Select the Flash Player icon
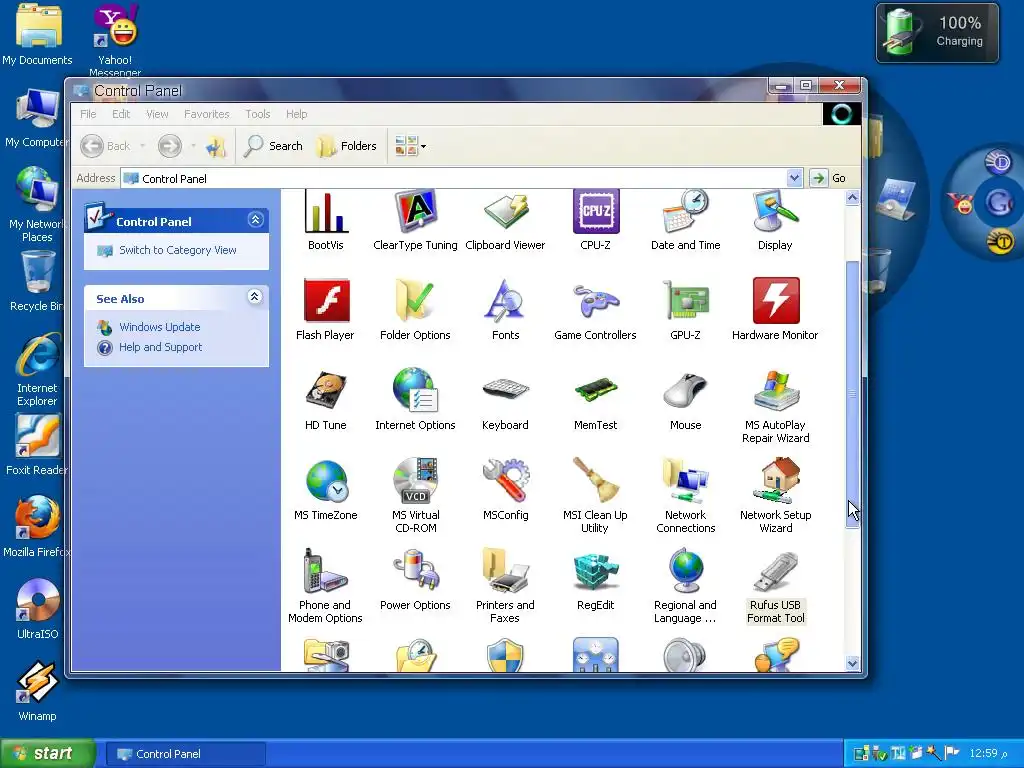The width and height of the screenshot is (1024, 768). (325, 310)
